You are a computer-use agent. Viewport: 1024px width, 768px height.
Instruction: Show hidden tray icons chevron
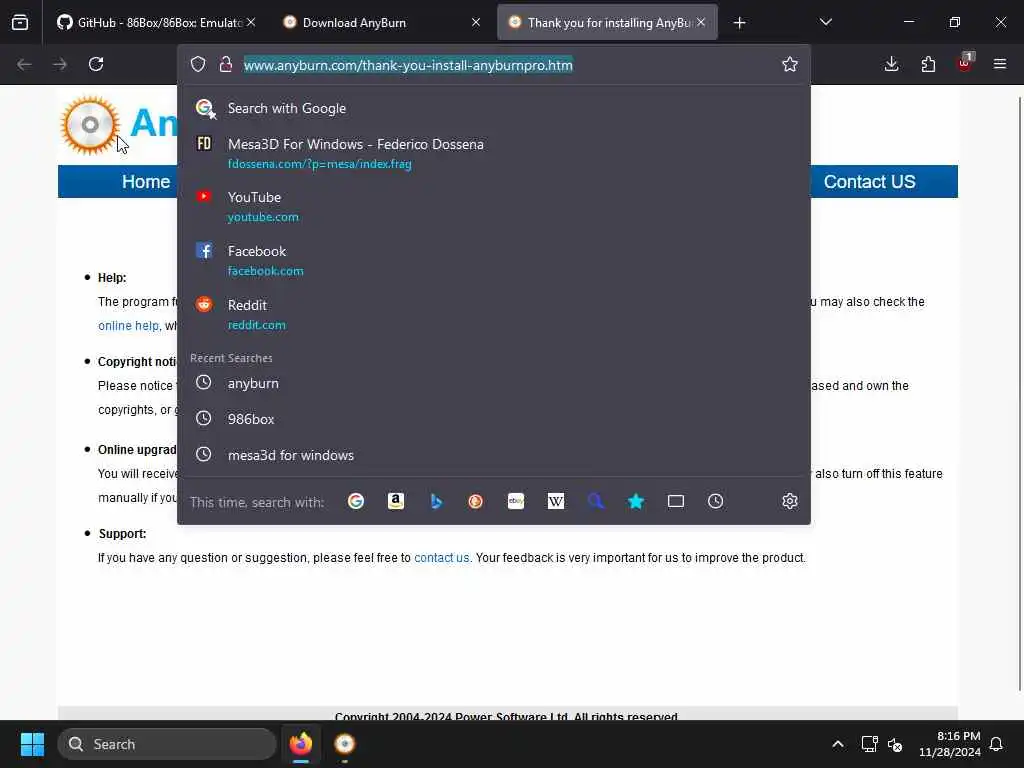coord(838,744)
